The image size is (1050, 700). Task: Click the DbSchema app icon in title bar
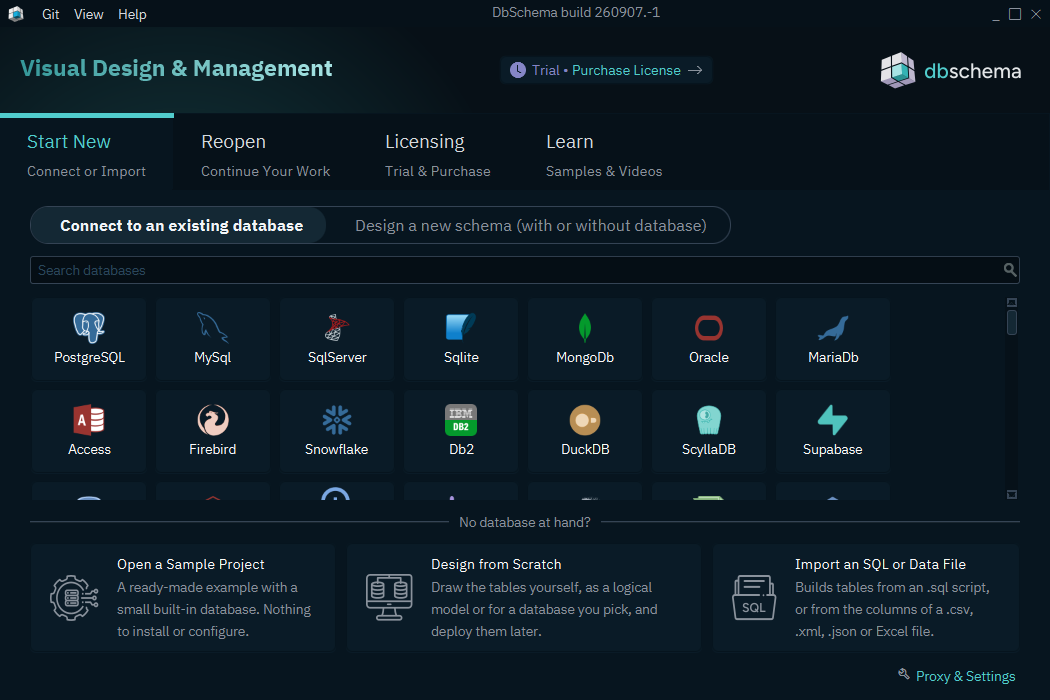(x=16, y=14)
